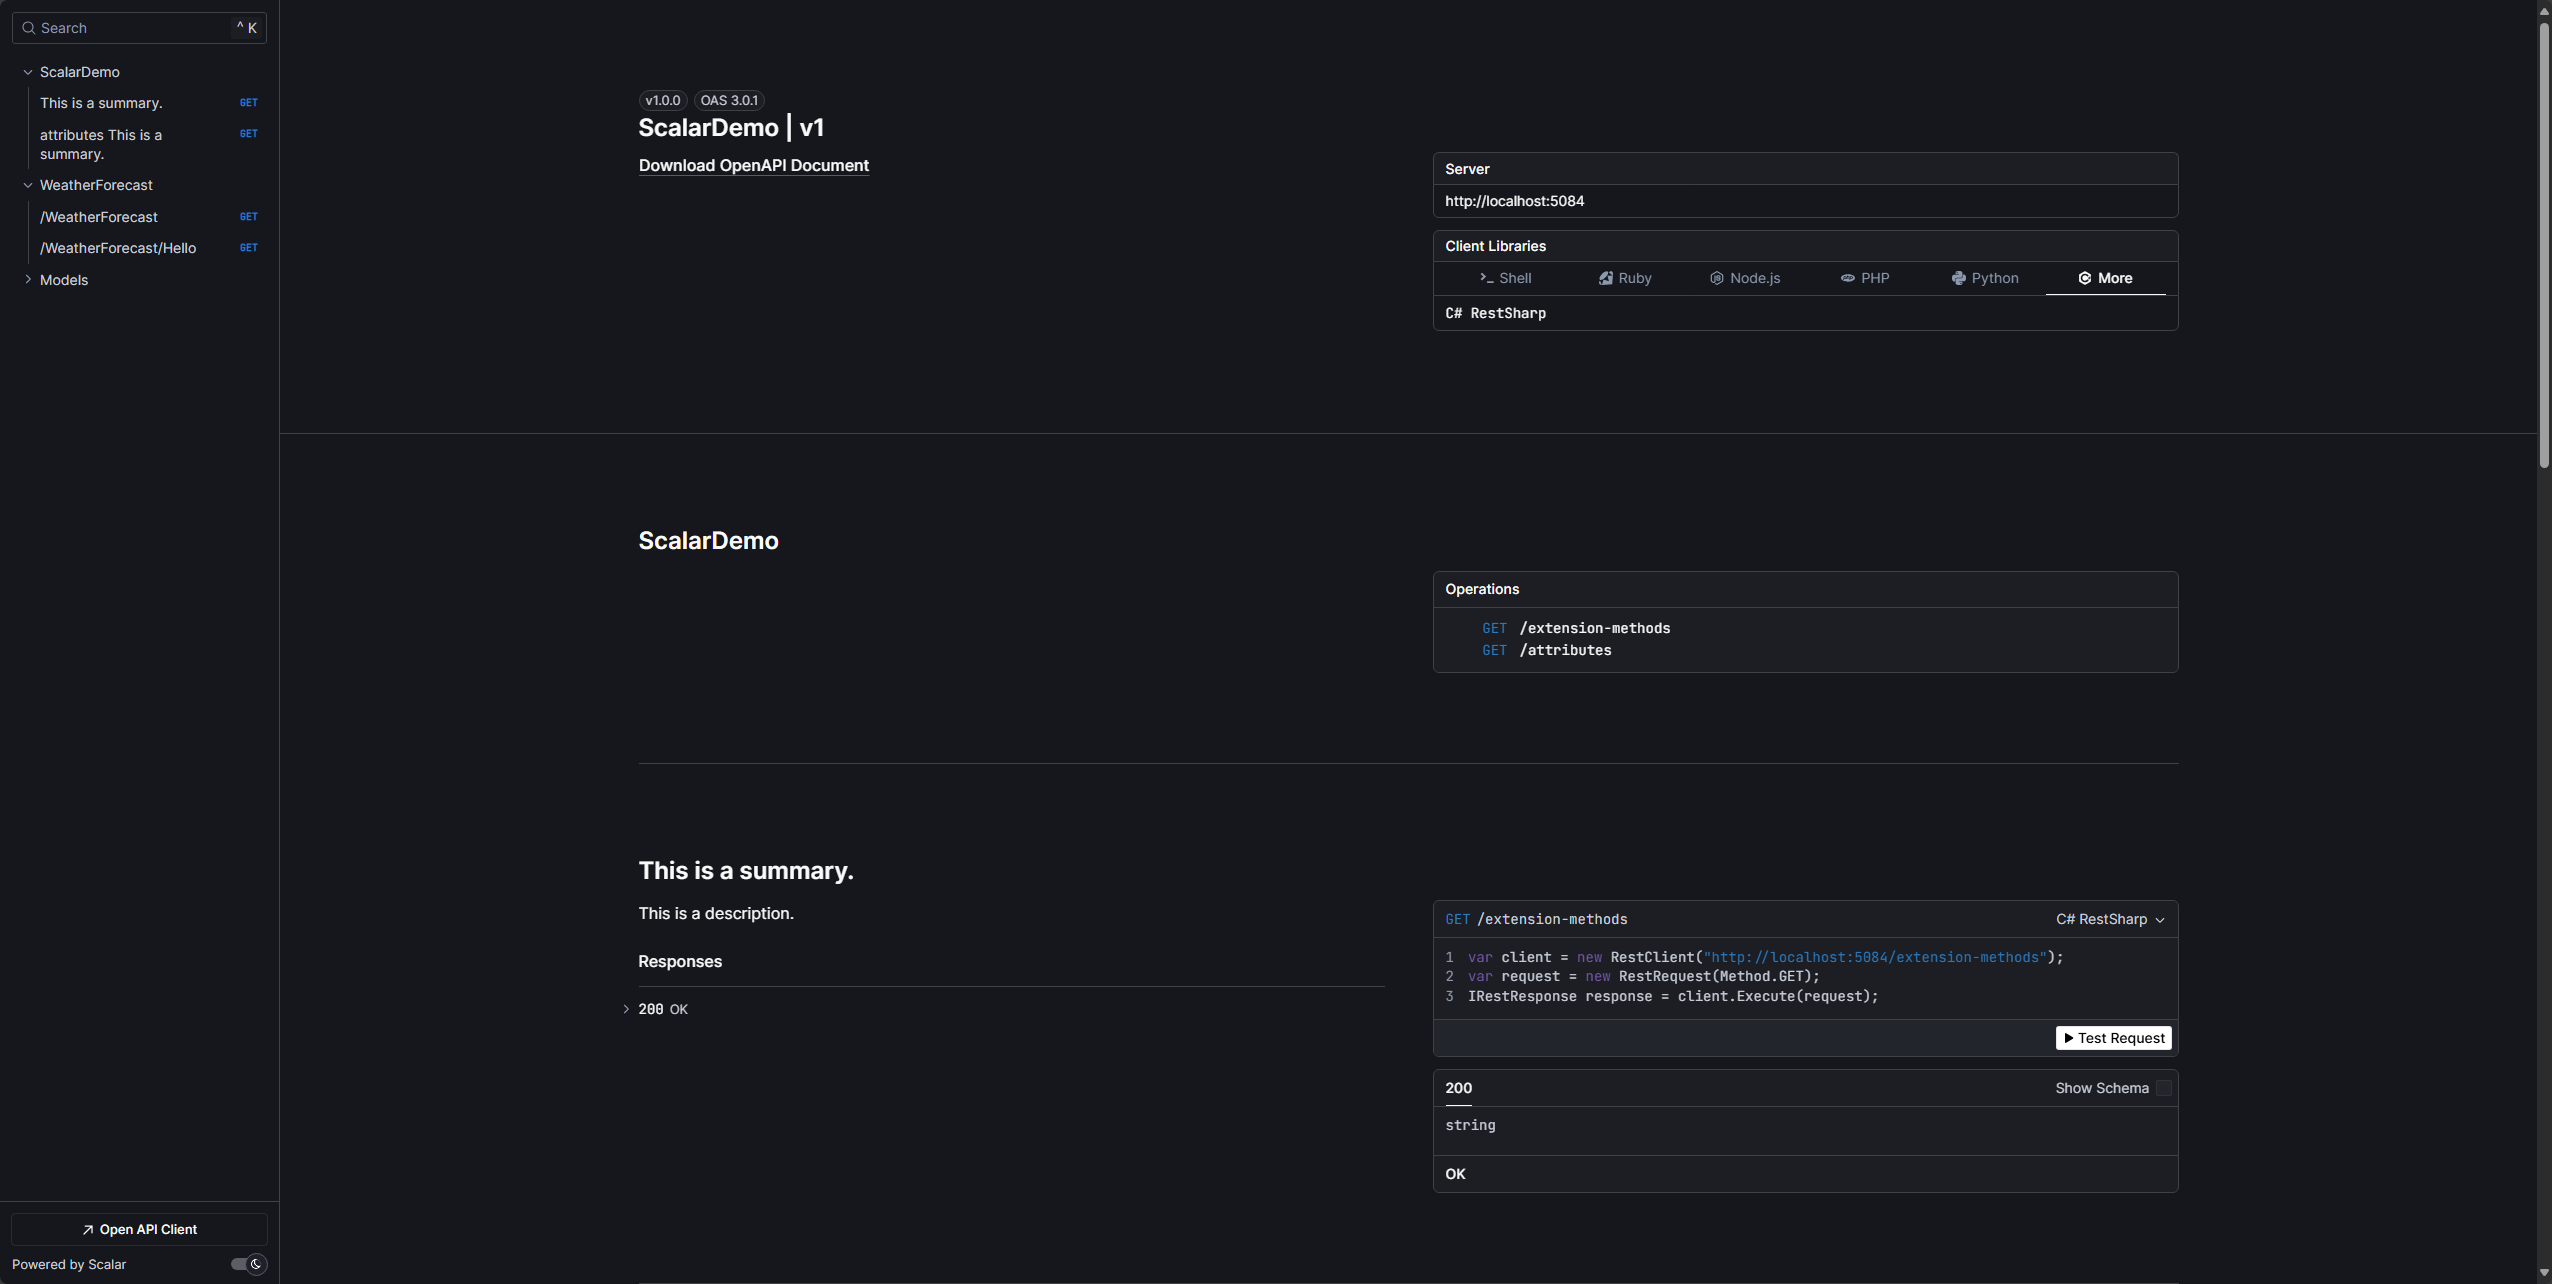Enable the Show Schema checkbox
The width and height of the screenshot is (2552, 1284).
2163,1088
